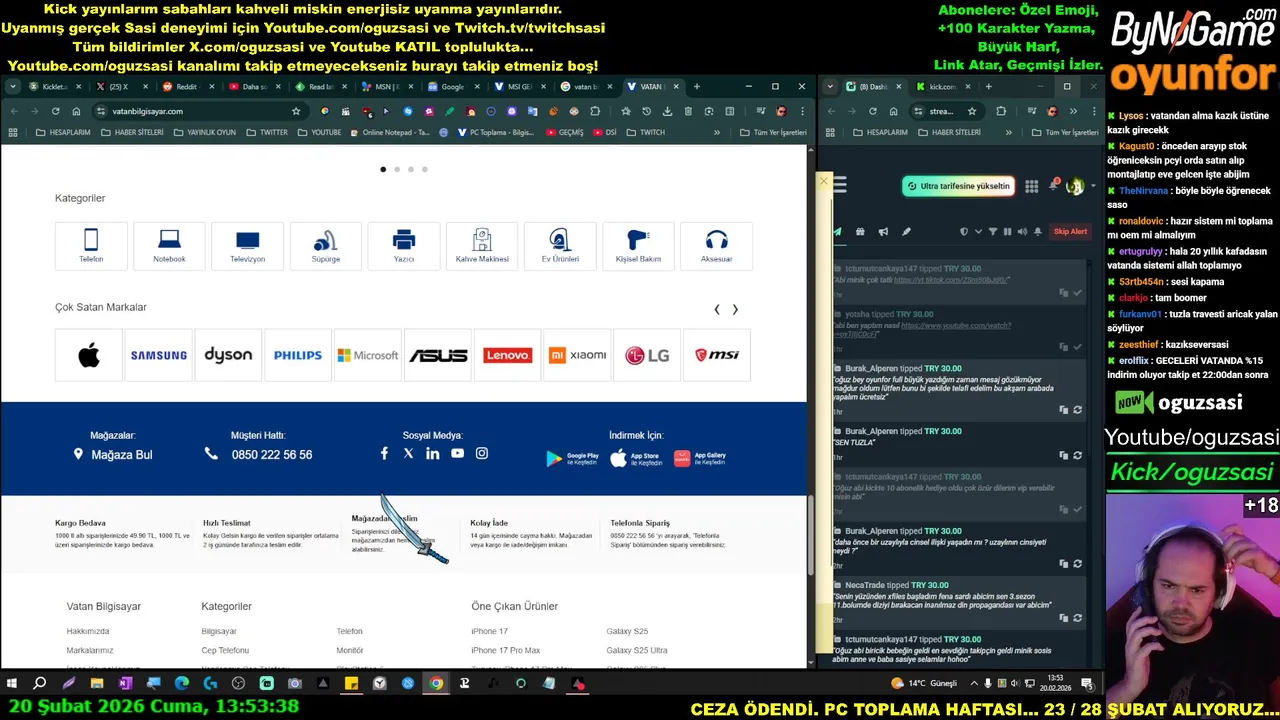
Task: Click Ultra tarifesine yükseltin button
Action: pos(958,186)
